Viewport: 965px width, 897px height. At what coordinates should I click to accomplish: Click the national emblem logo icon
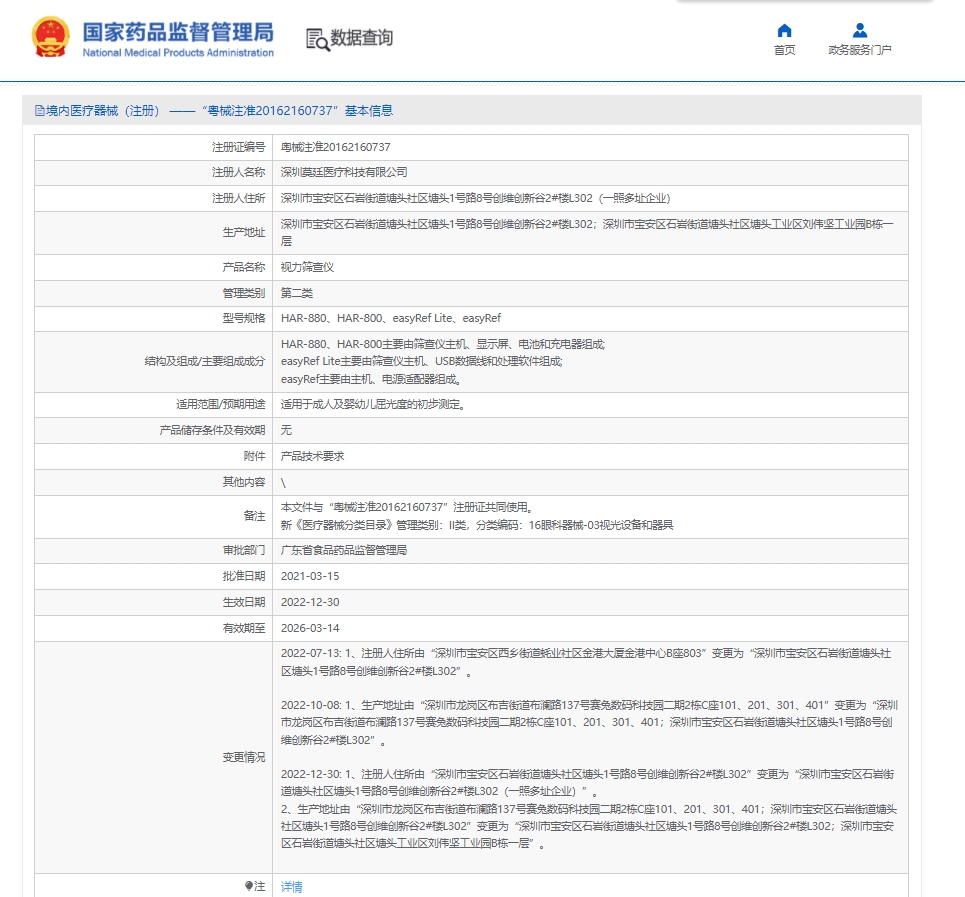click(x=50, y=37)
